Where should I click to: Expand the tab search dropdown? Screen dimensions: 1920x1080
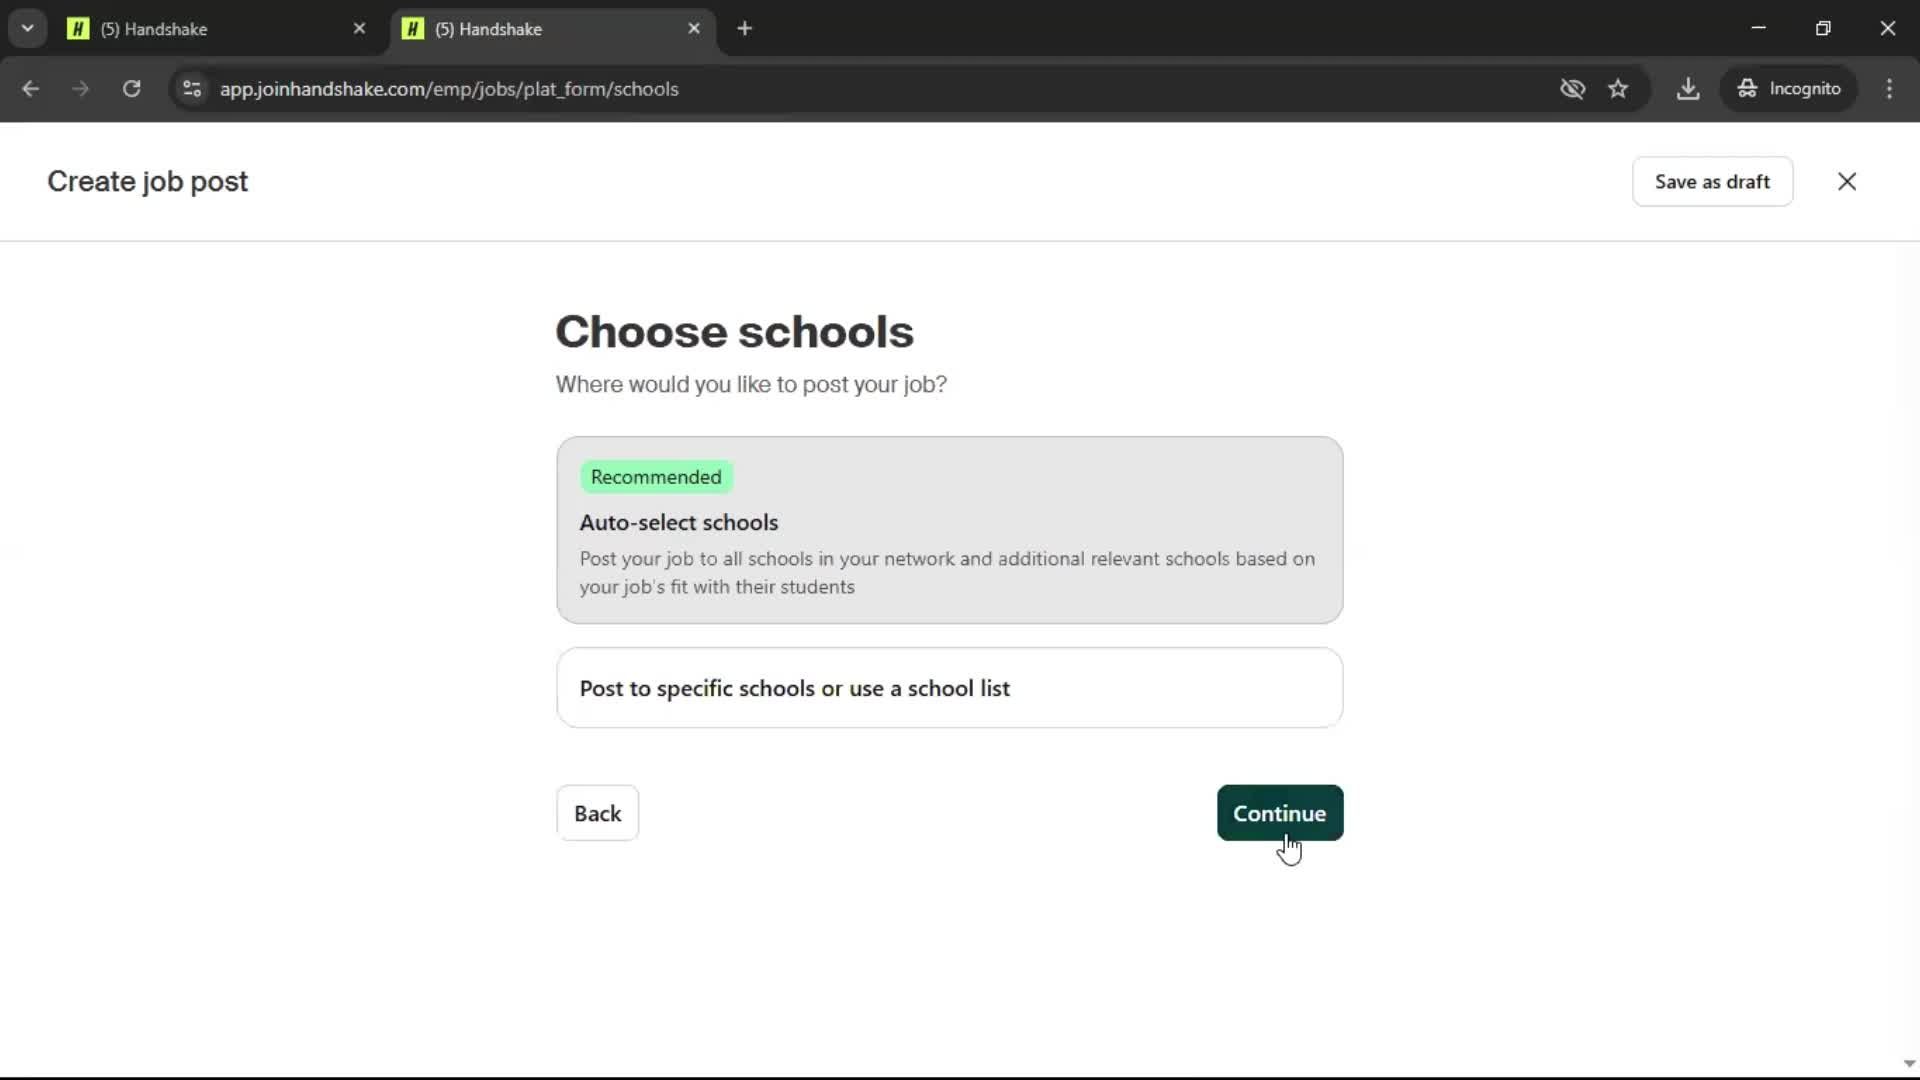[x=28, y=29]
